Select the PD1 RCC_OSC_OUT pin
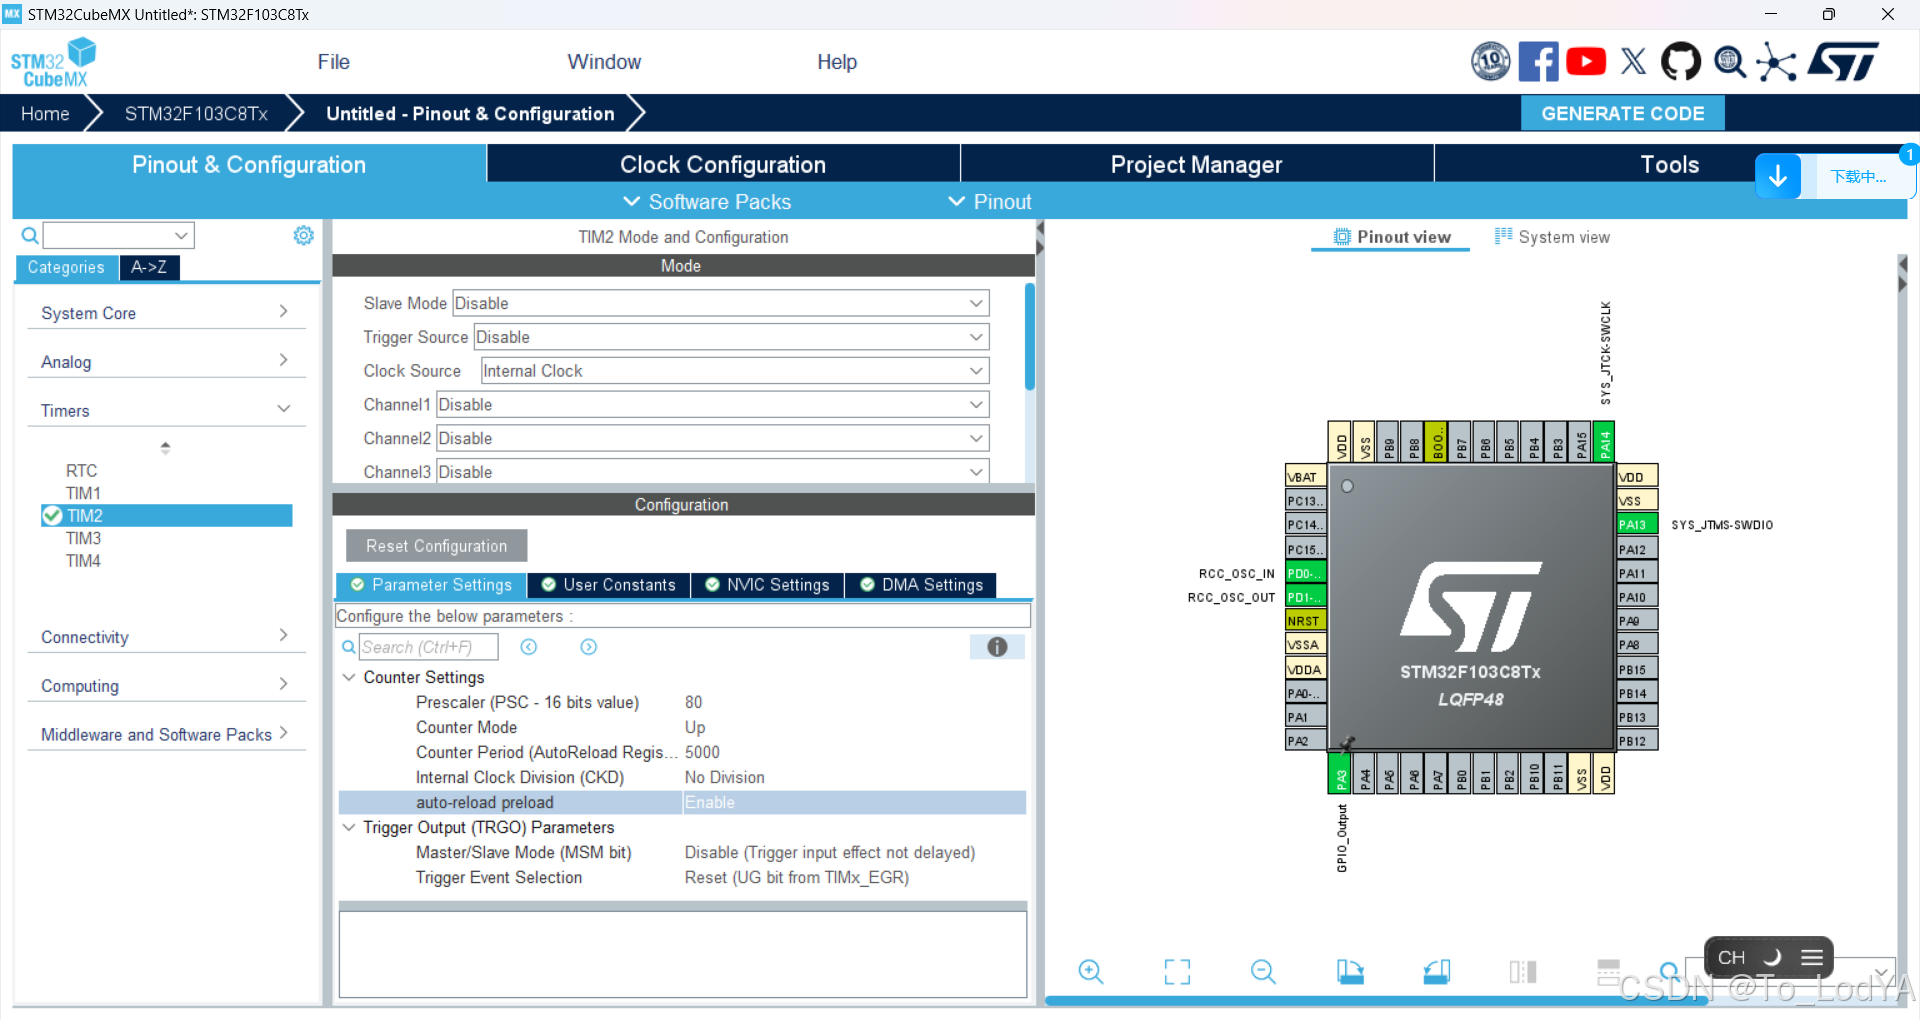 pyautogui.click(x=1305, y=597)
